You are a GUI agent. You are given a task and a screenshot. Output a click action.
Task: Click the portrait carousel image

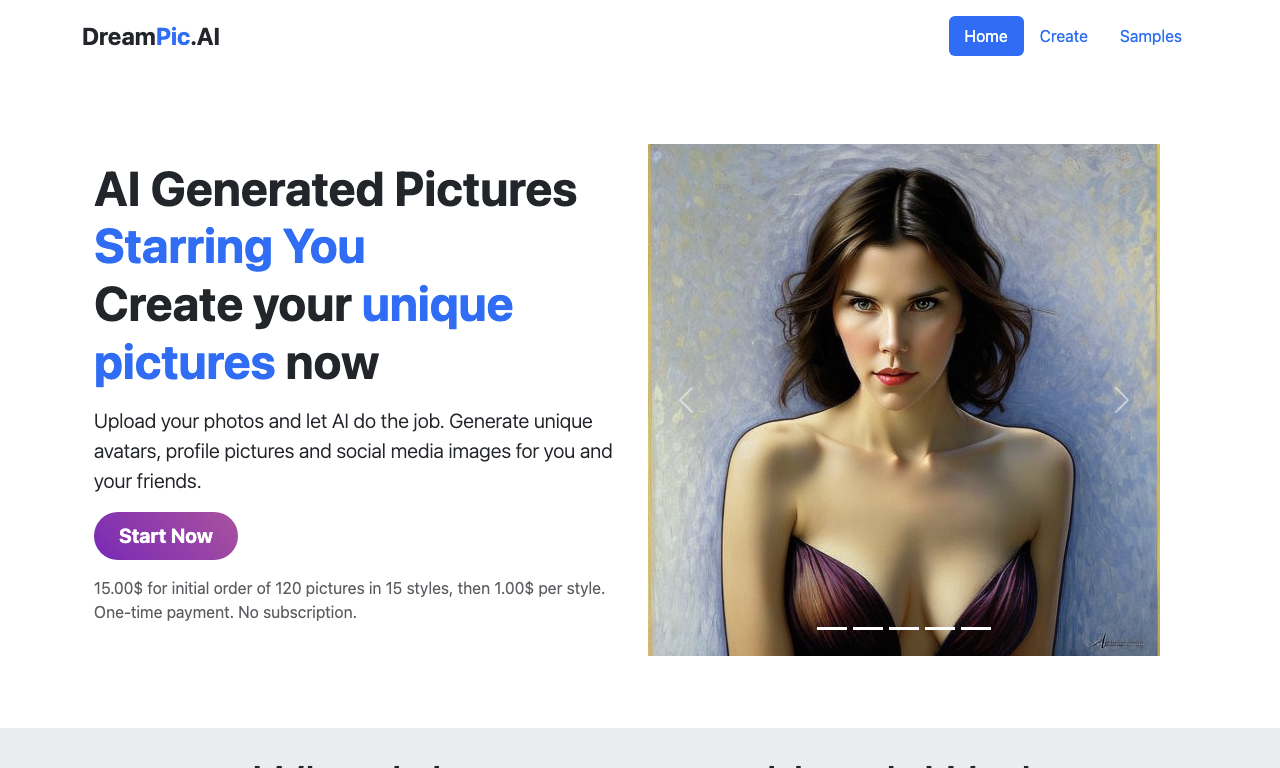click(x=904, y=400)
